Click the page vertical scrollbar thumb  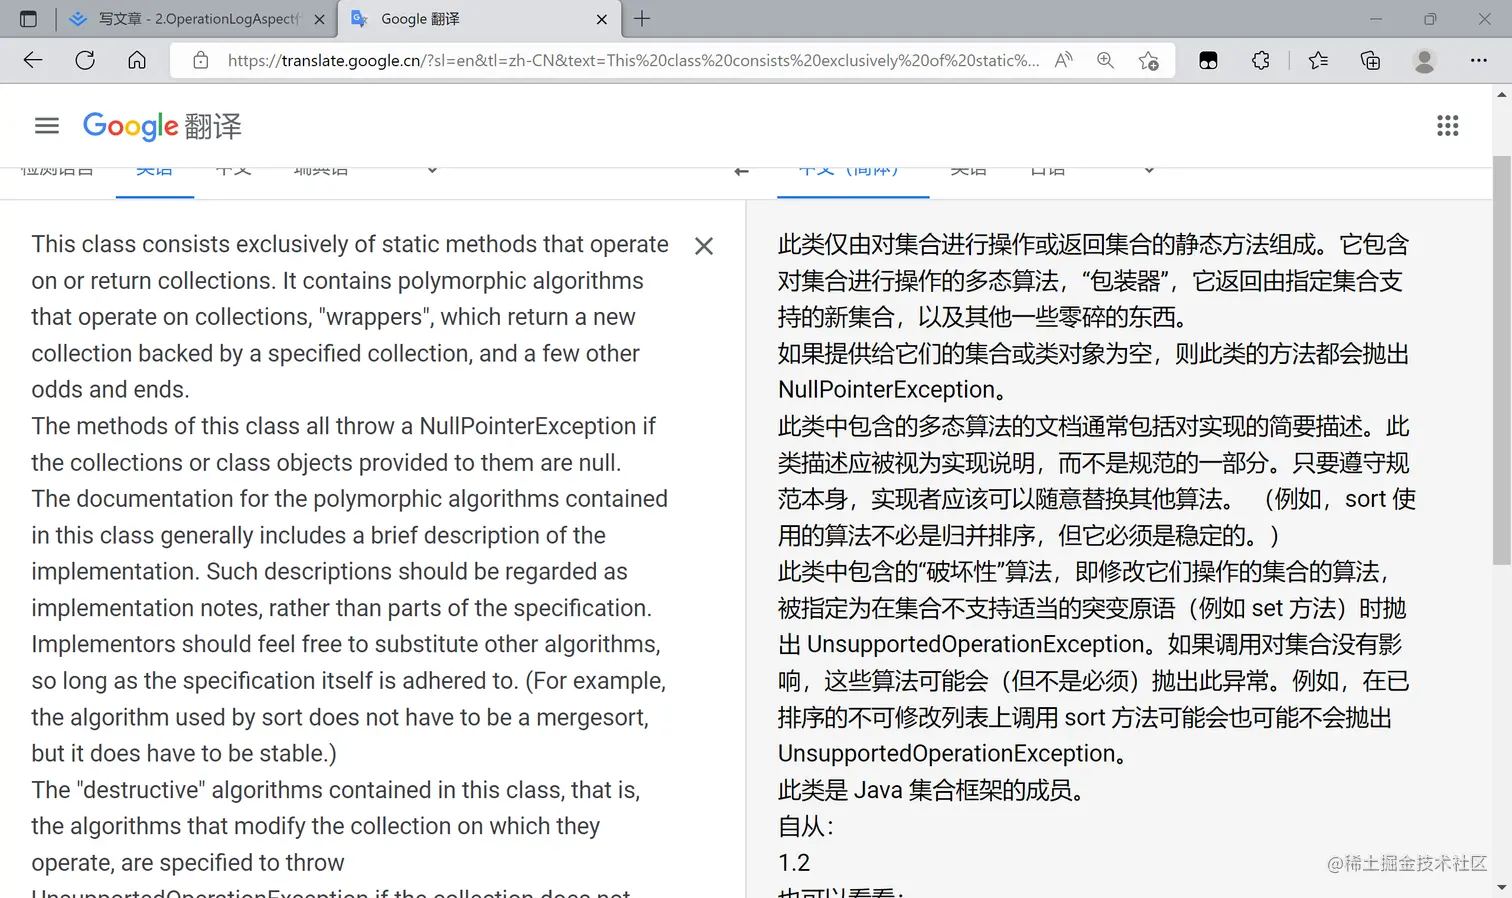click(1502, 360)
